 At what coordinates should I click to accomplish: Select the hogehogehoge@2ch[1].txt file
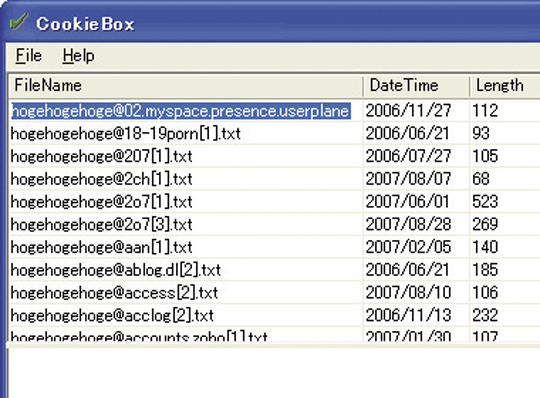102,179
